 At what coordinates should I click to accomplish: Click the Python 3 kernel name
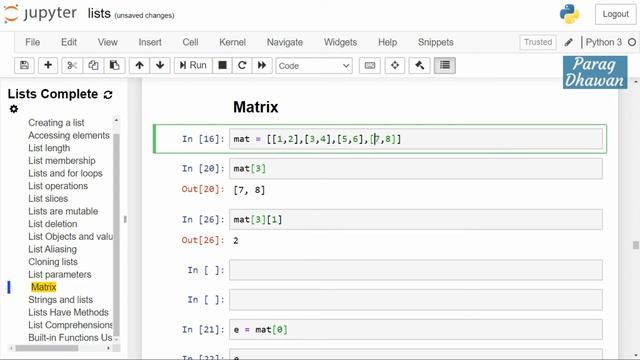click(604, 42)
